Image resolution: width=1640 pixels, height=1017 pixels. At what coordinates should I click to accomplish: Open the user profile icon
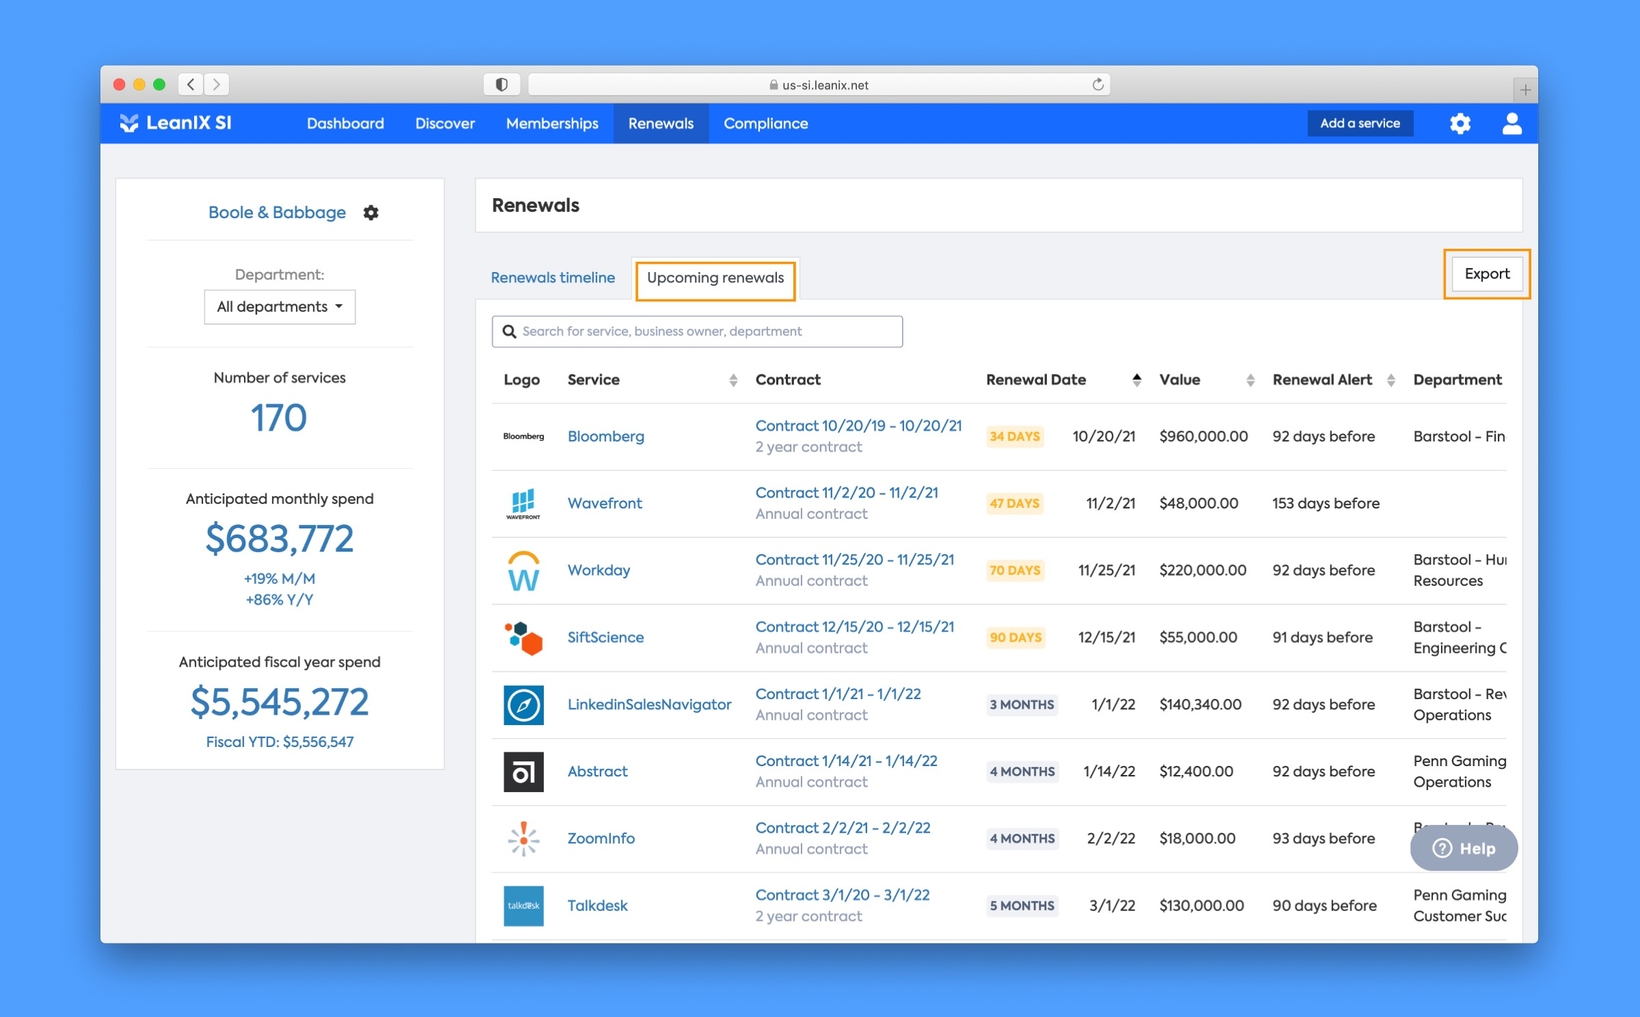(x=1512, y=123)
